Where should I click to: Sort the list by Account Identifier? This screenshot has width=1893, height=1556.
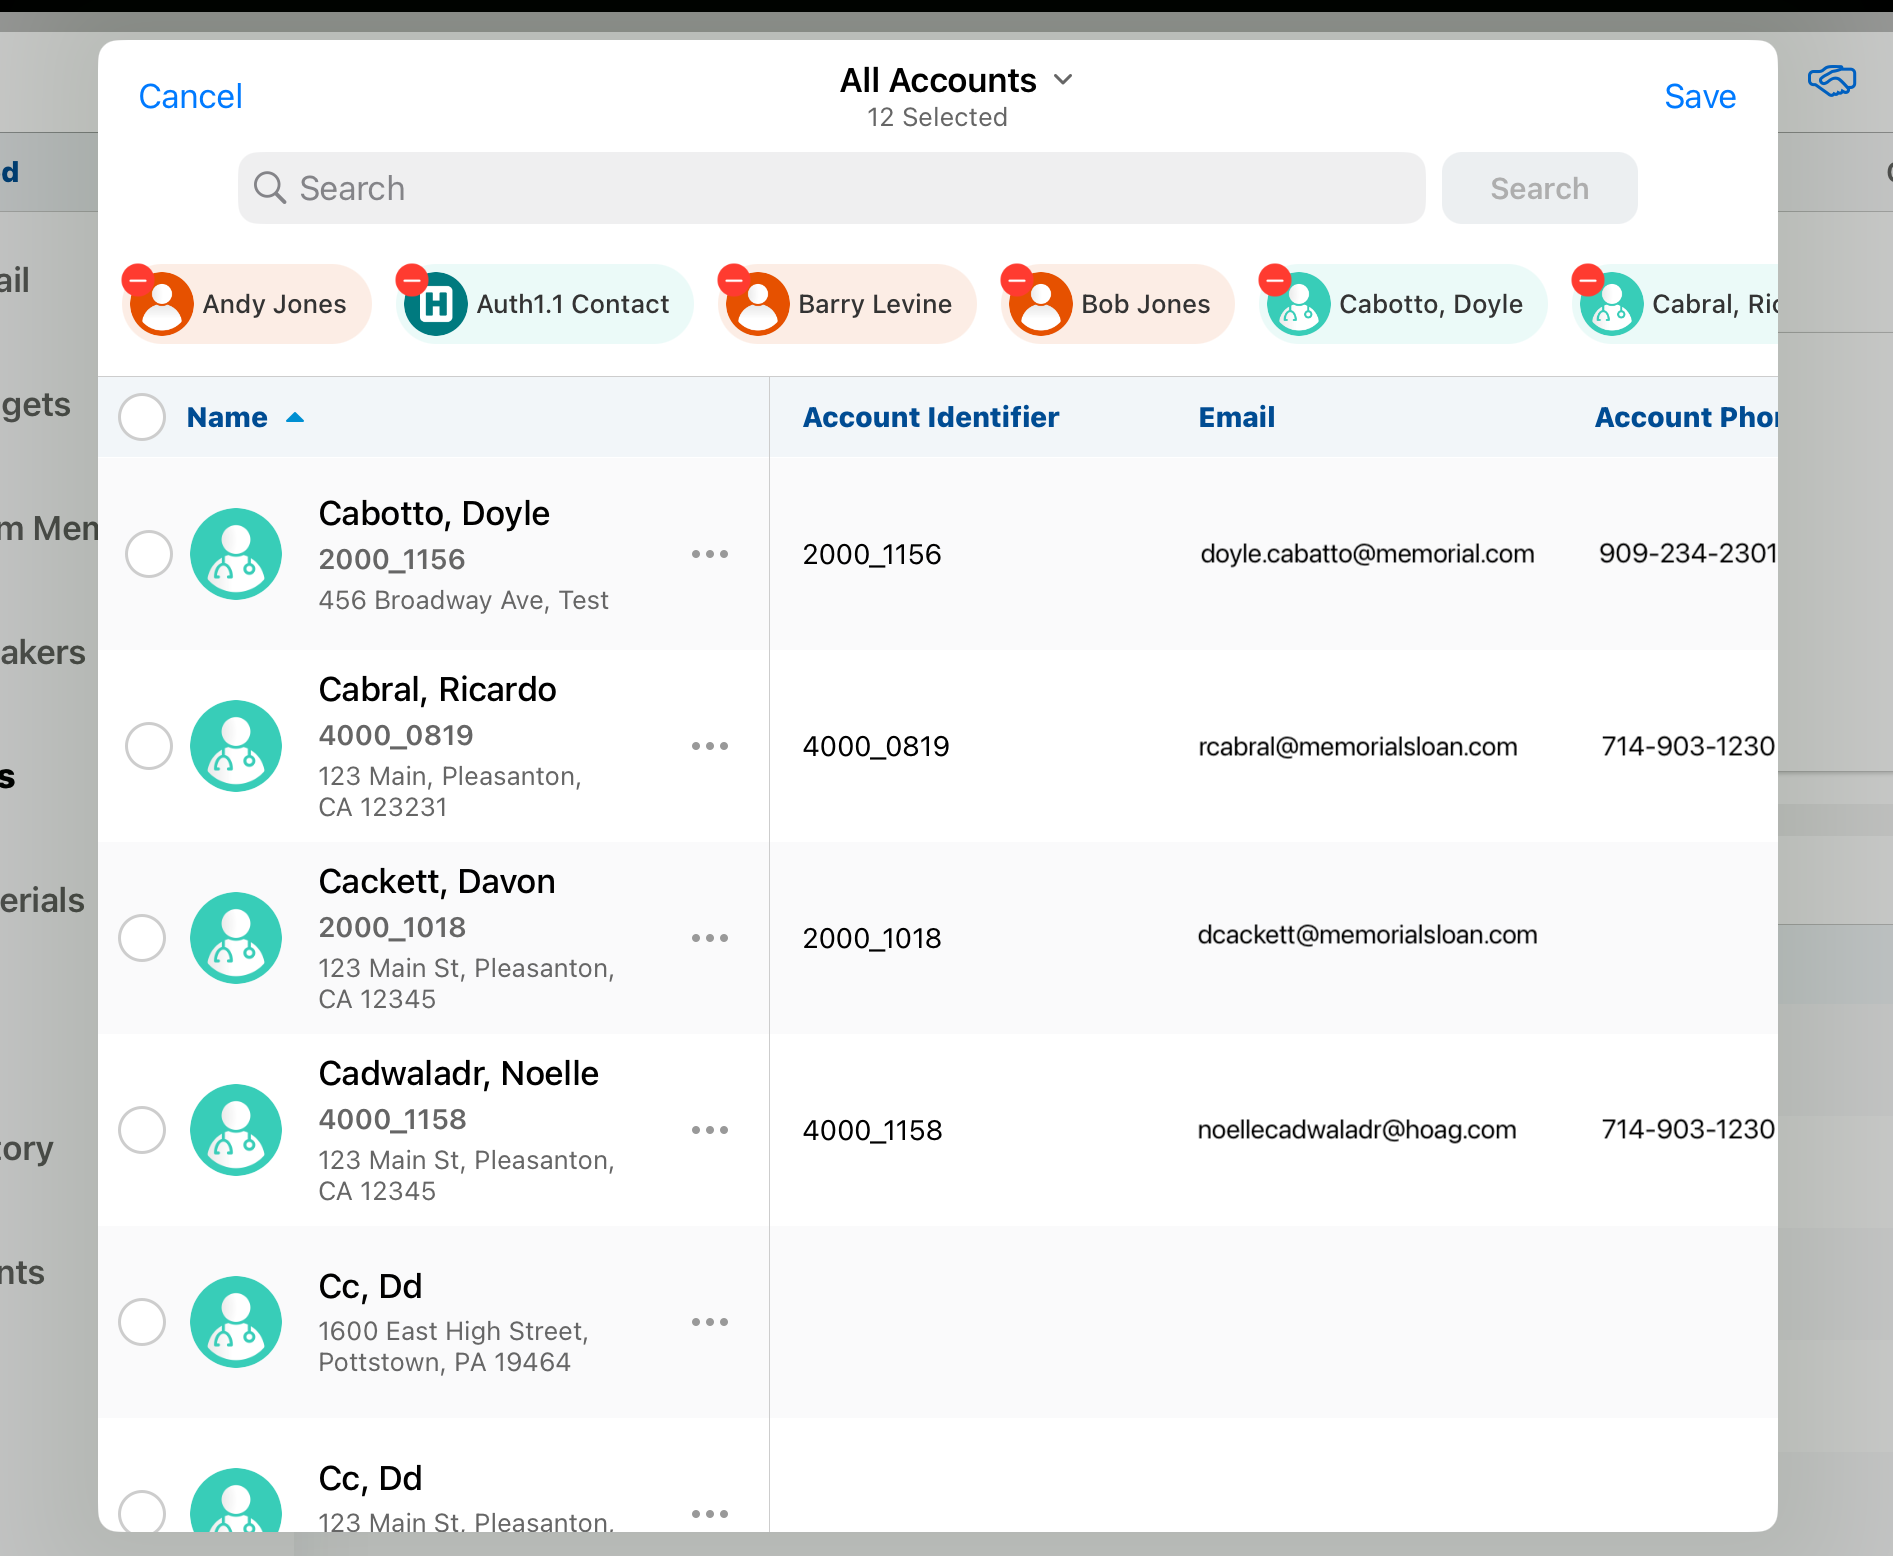pos(930,417)
